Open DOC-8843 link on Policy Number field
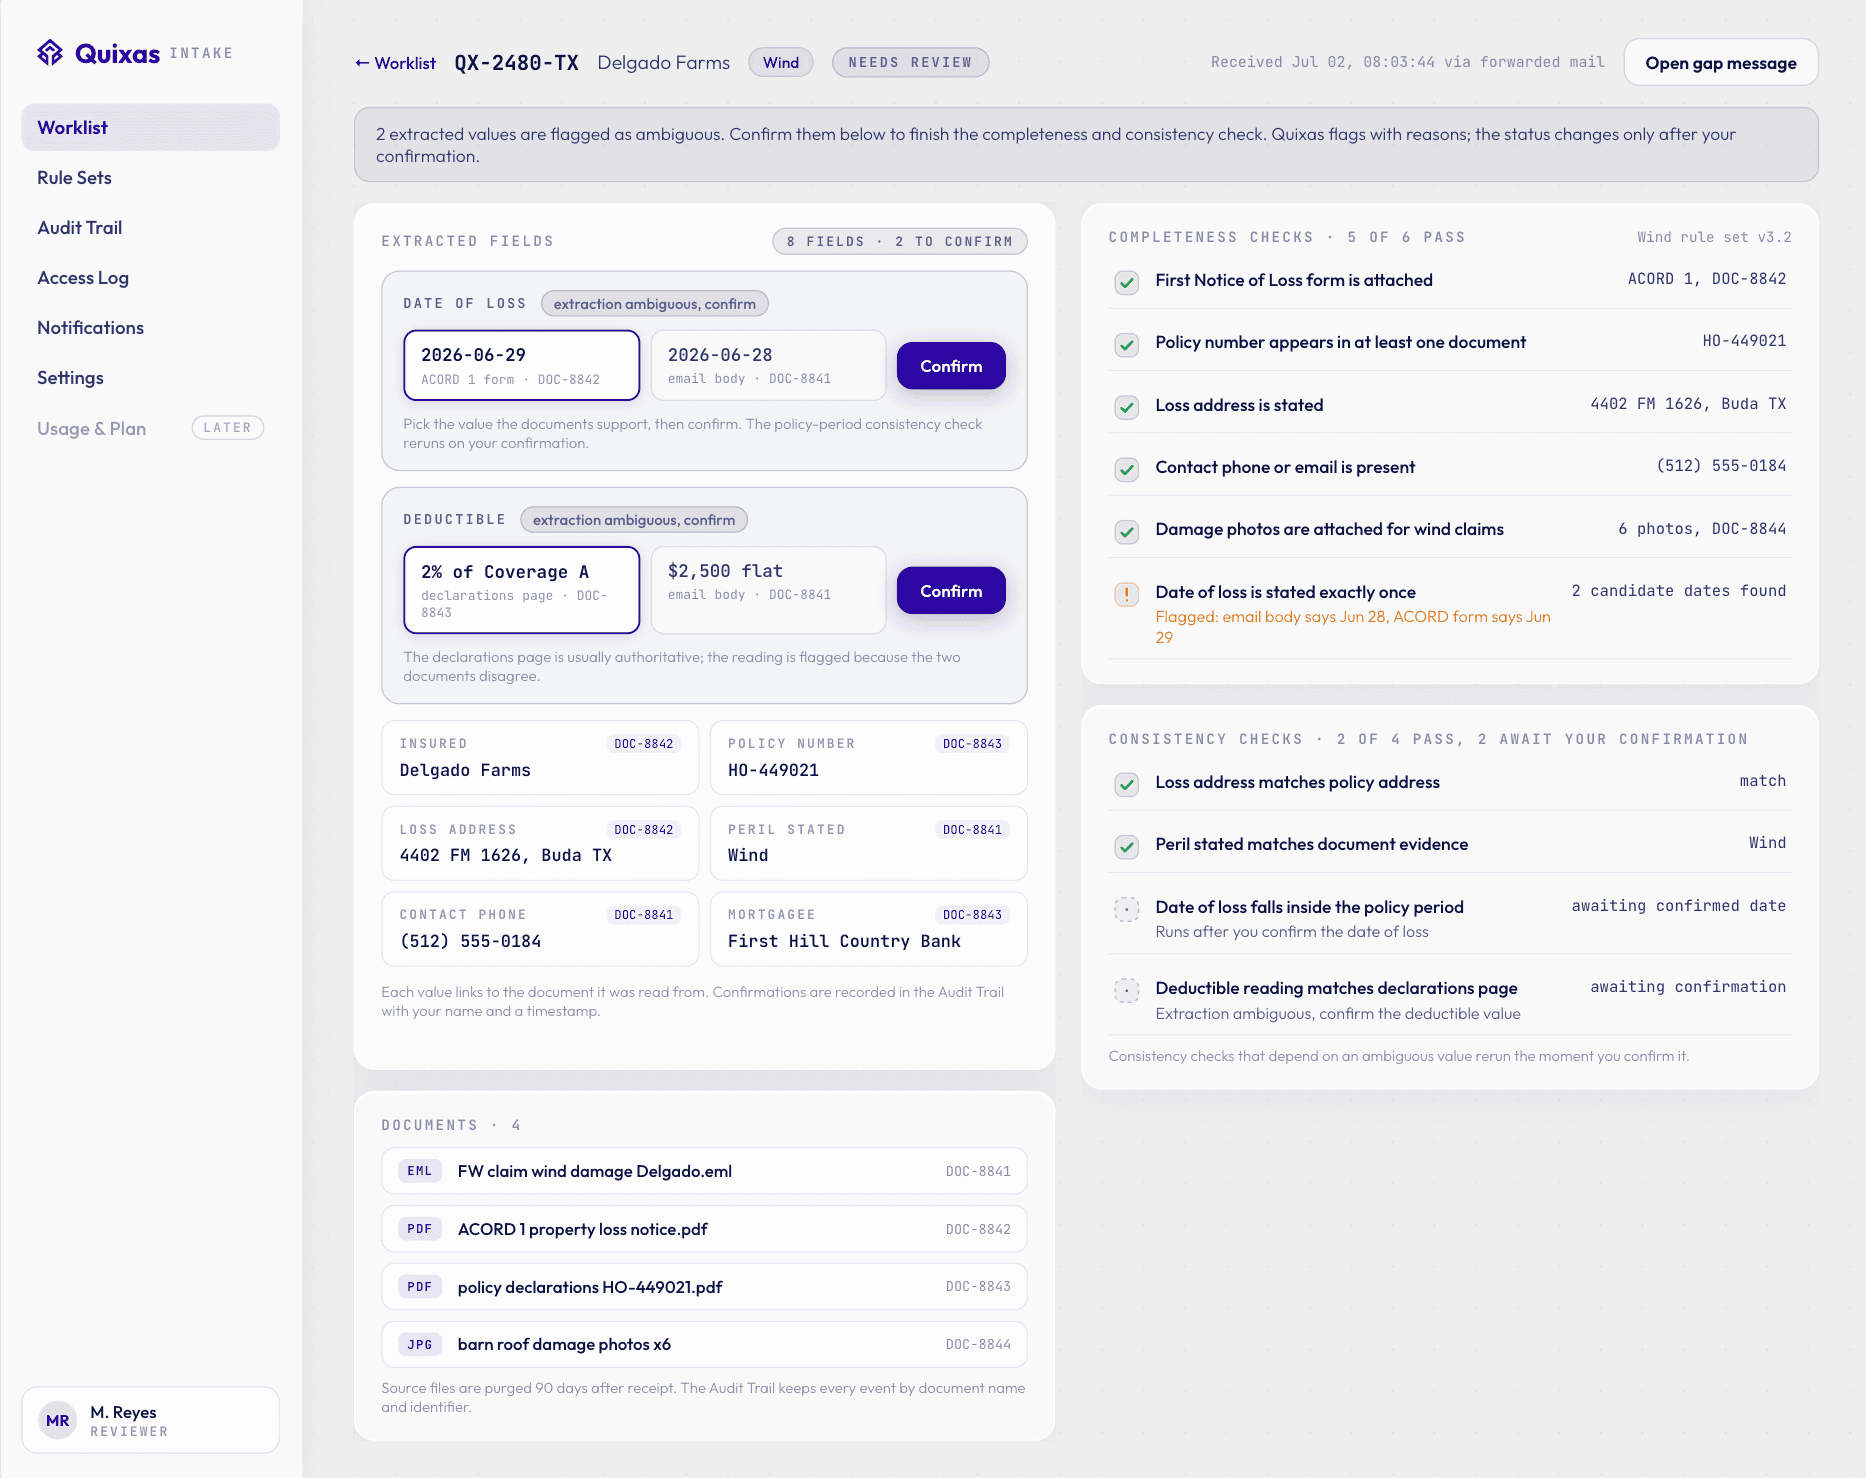 (972, 744)
